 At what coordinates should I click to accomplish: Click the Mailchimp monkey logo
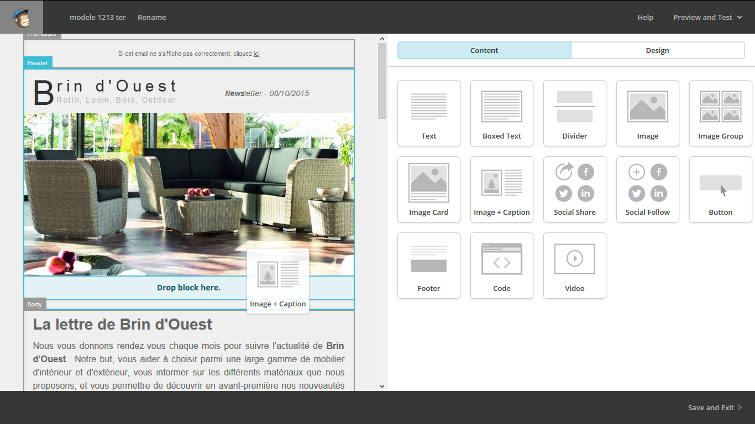click(21, 17)
